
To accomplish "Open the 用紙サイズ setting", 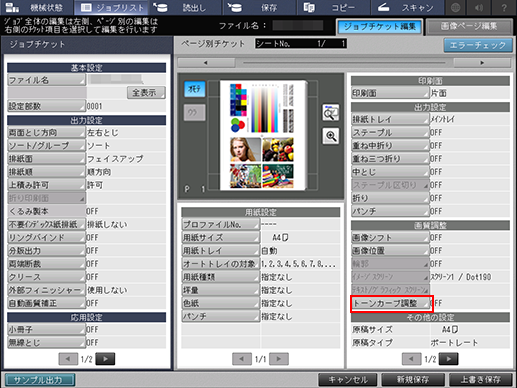I will point(220,238).
